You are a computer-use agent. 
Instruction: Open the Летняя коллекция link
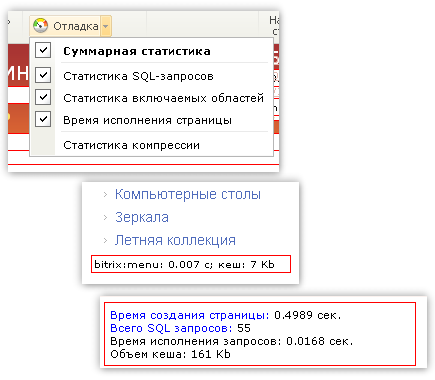point(175,240)
